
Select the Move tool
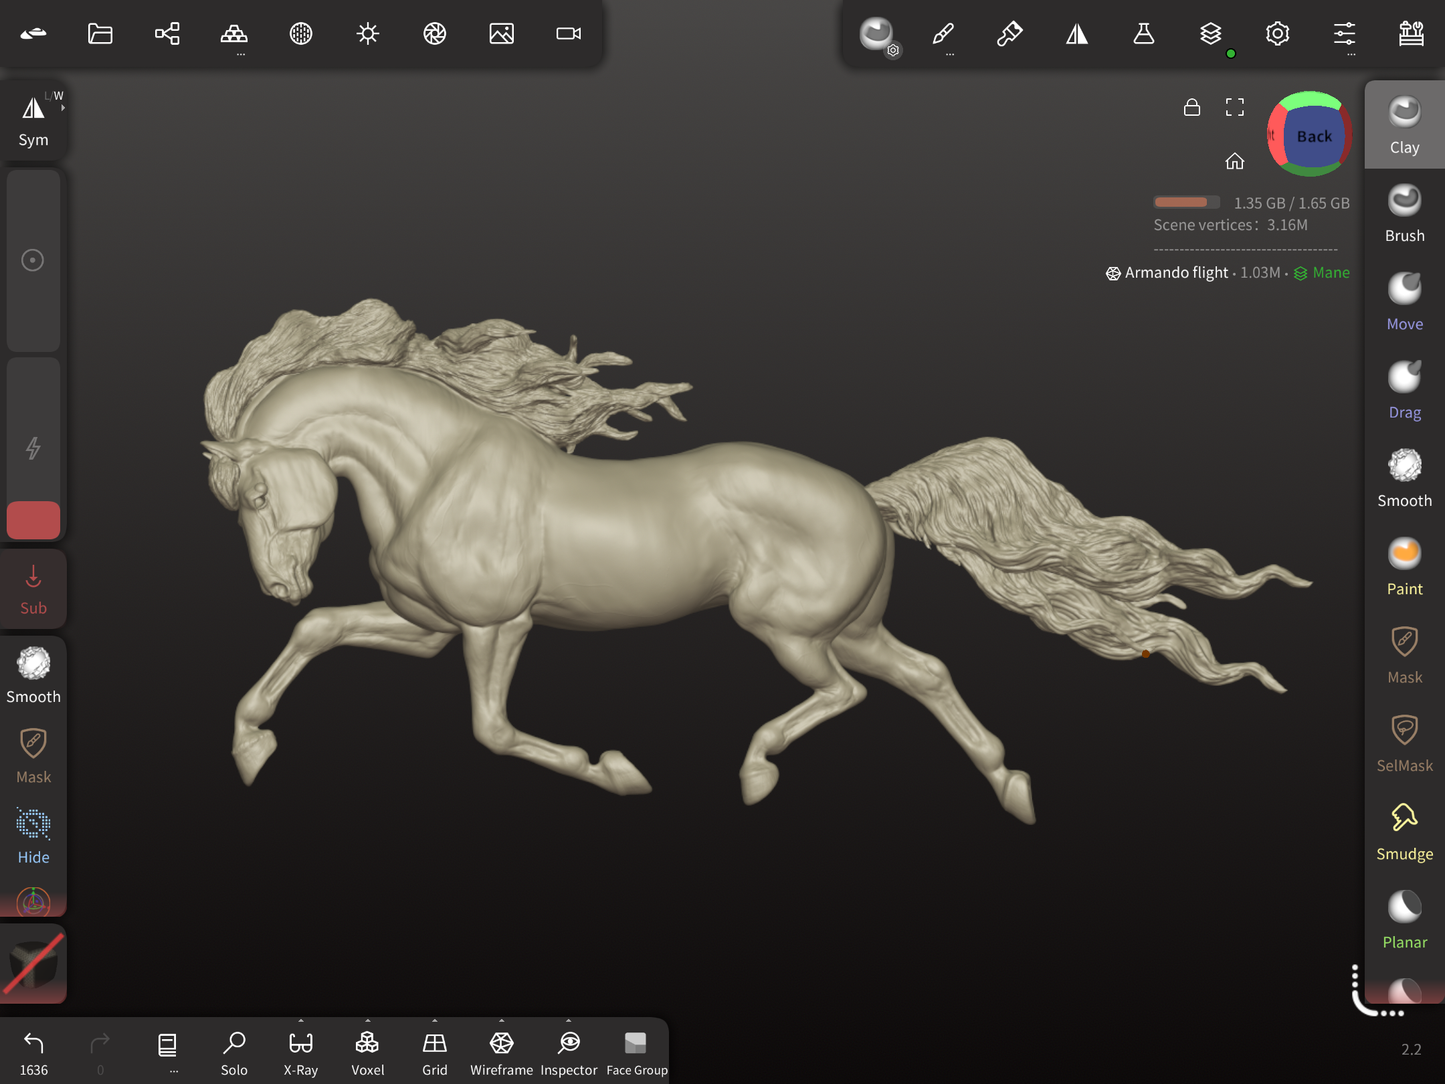1404,301
